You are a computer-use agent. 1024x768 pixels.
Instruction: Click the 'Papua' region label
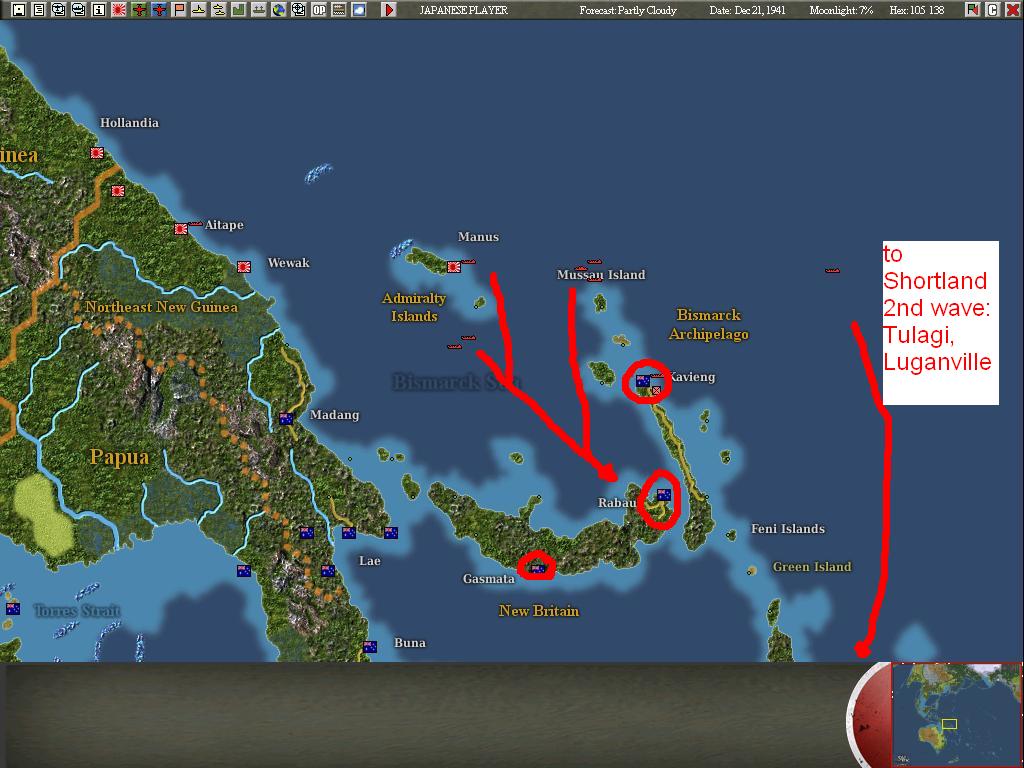point(119,456)
